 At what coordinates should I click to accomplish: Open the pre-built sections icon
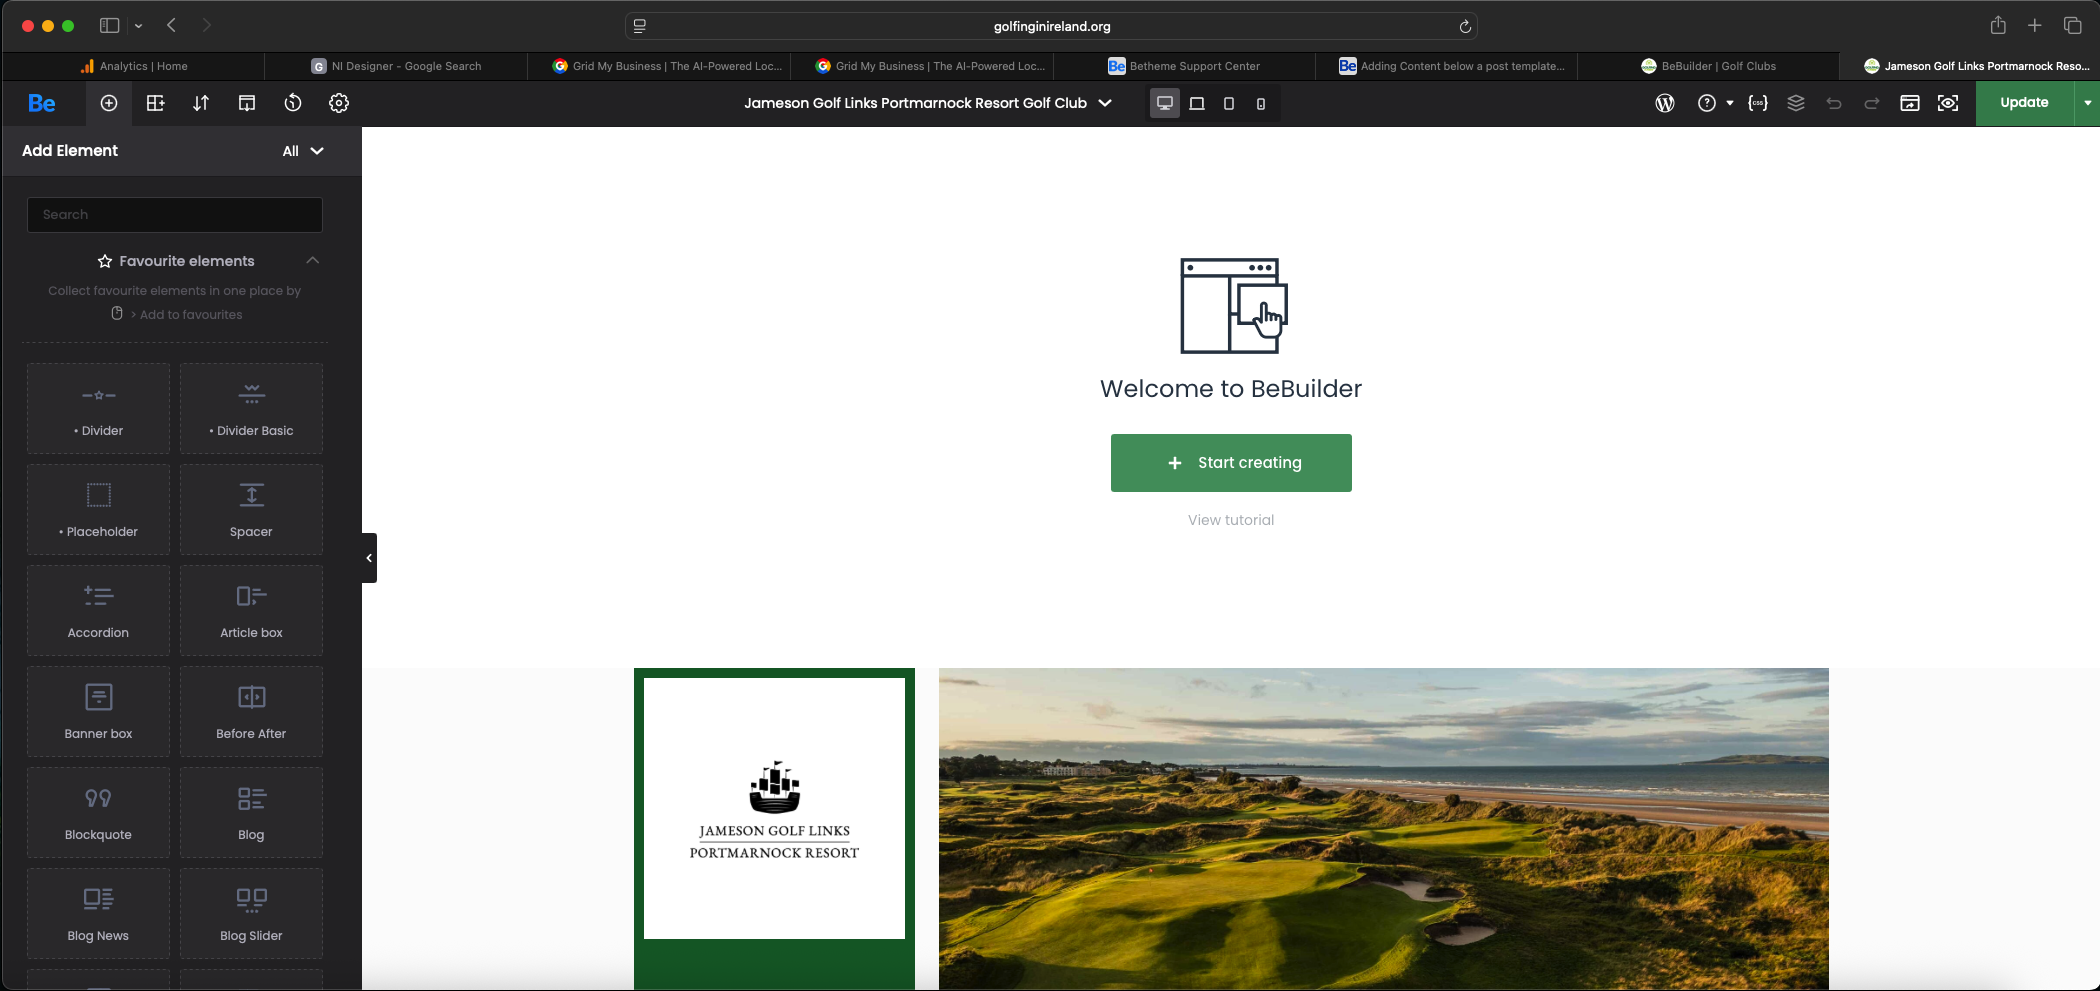pyautogui.click(x=155, y=103)
